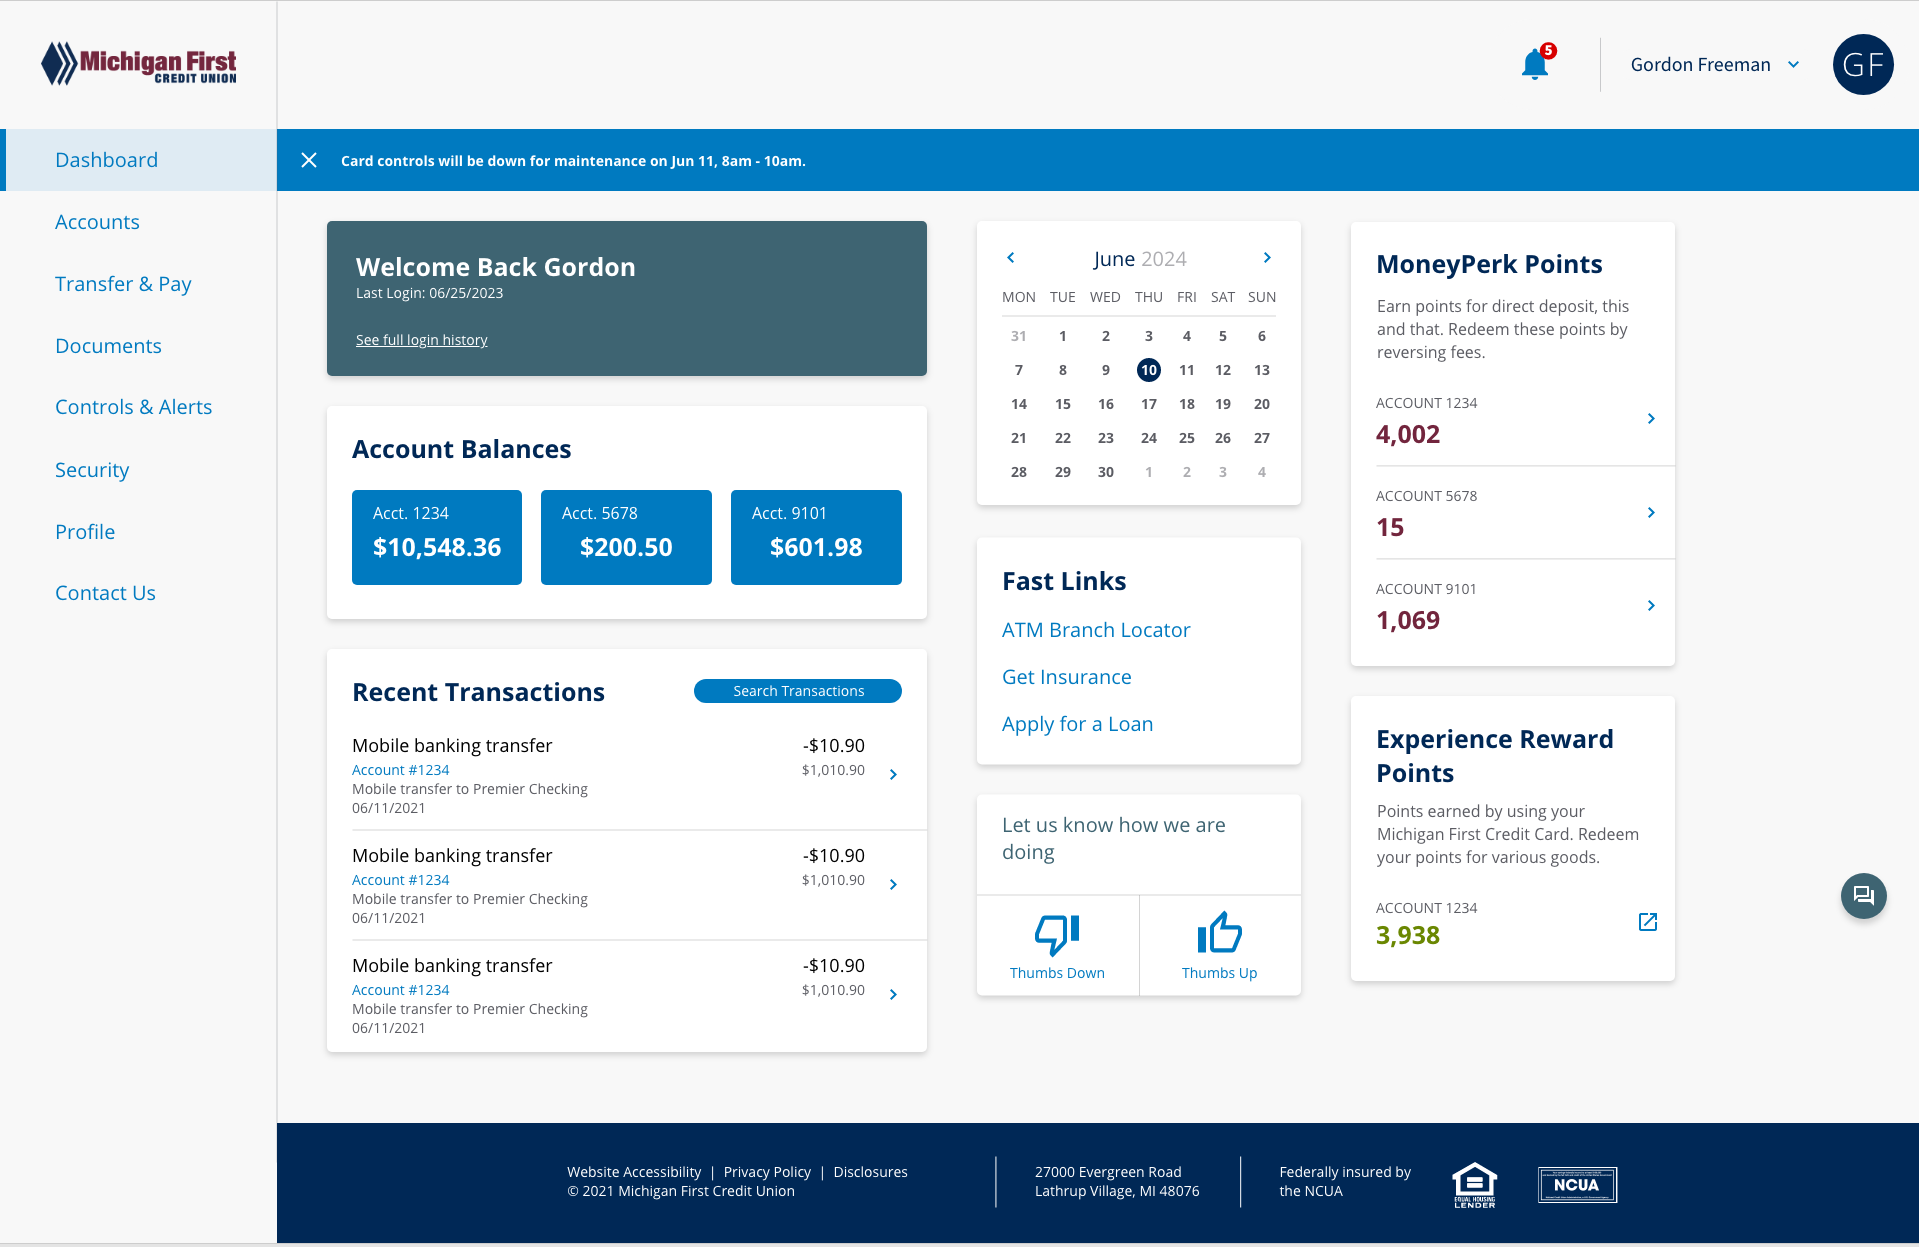Select June 10 in the calendar
This screenshot has width=1919, height=1247.
(x=1149, y=370)
